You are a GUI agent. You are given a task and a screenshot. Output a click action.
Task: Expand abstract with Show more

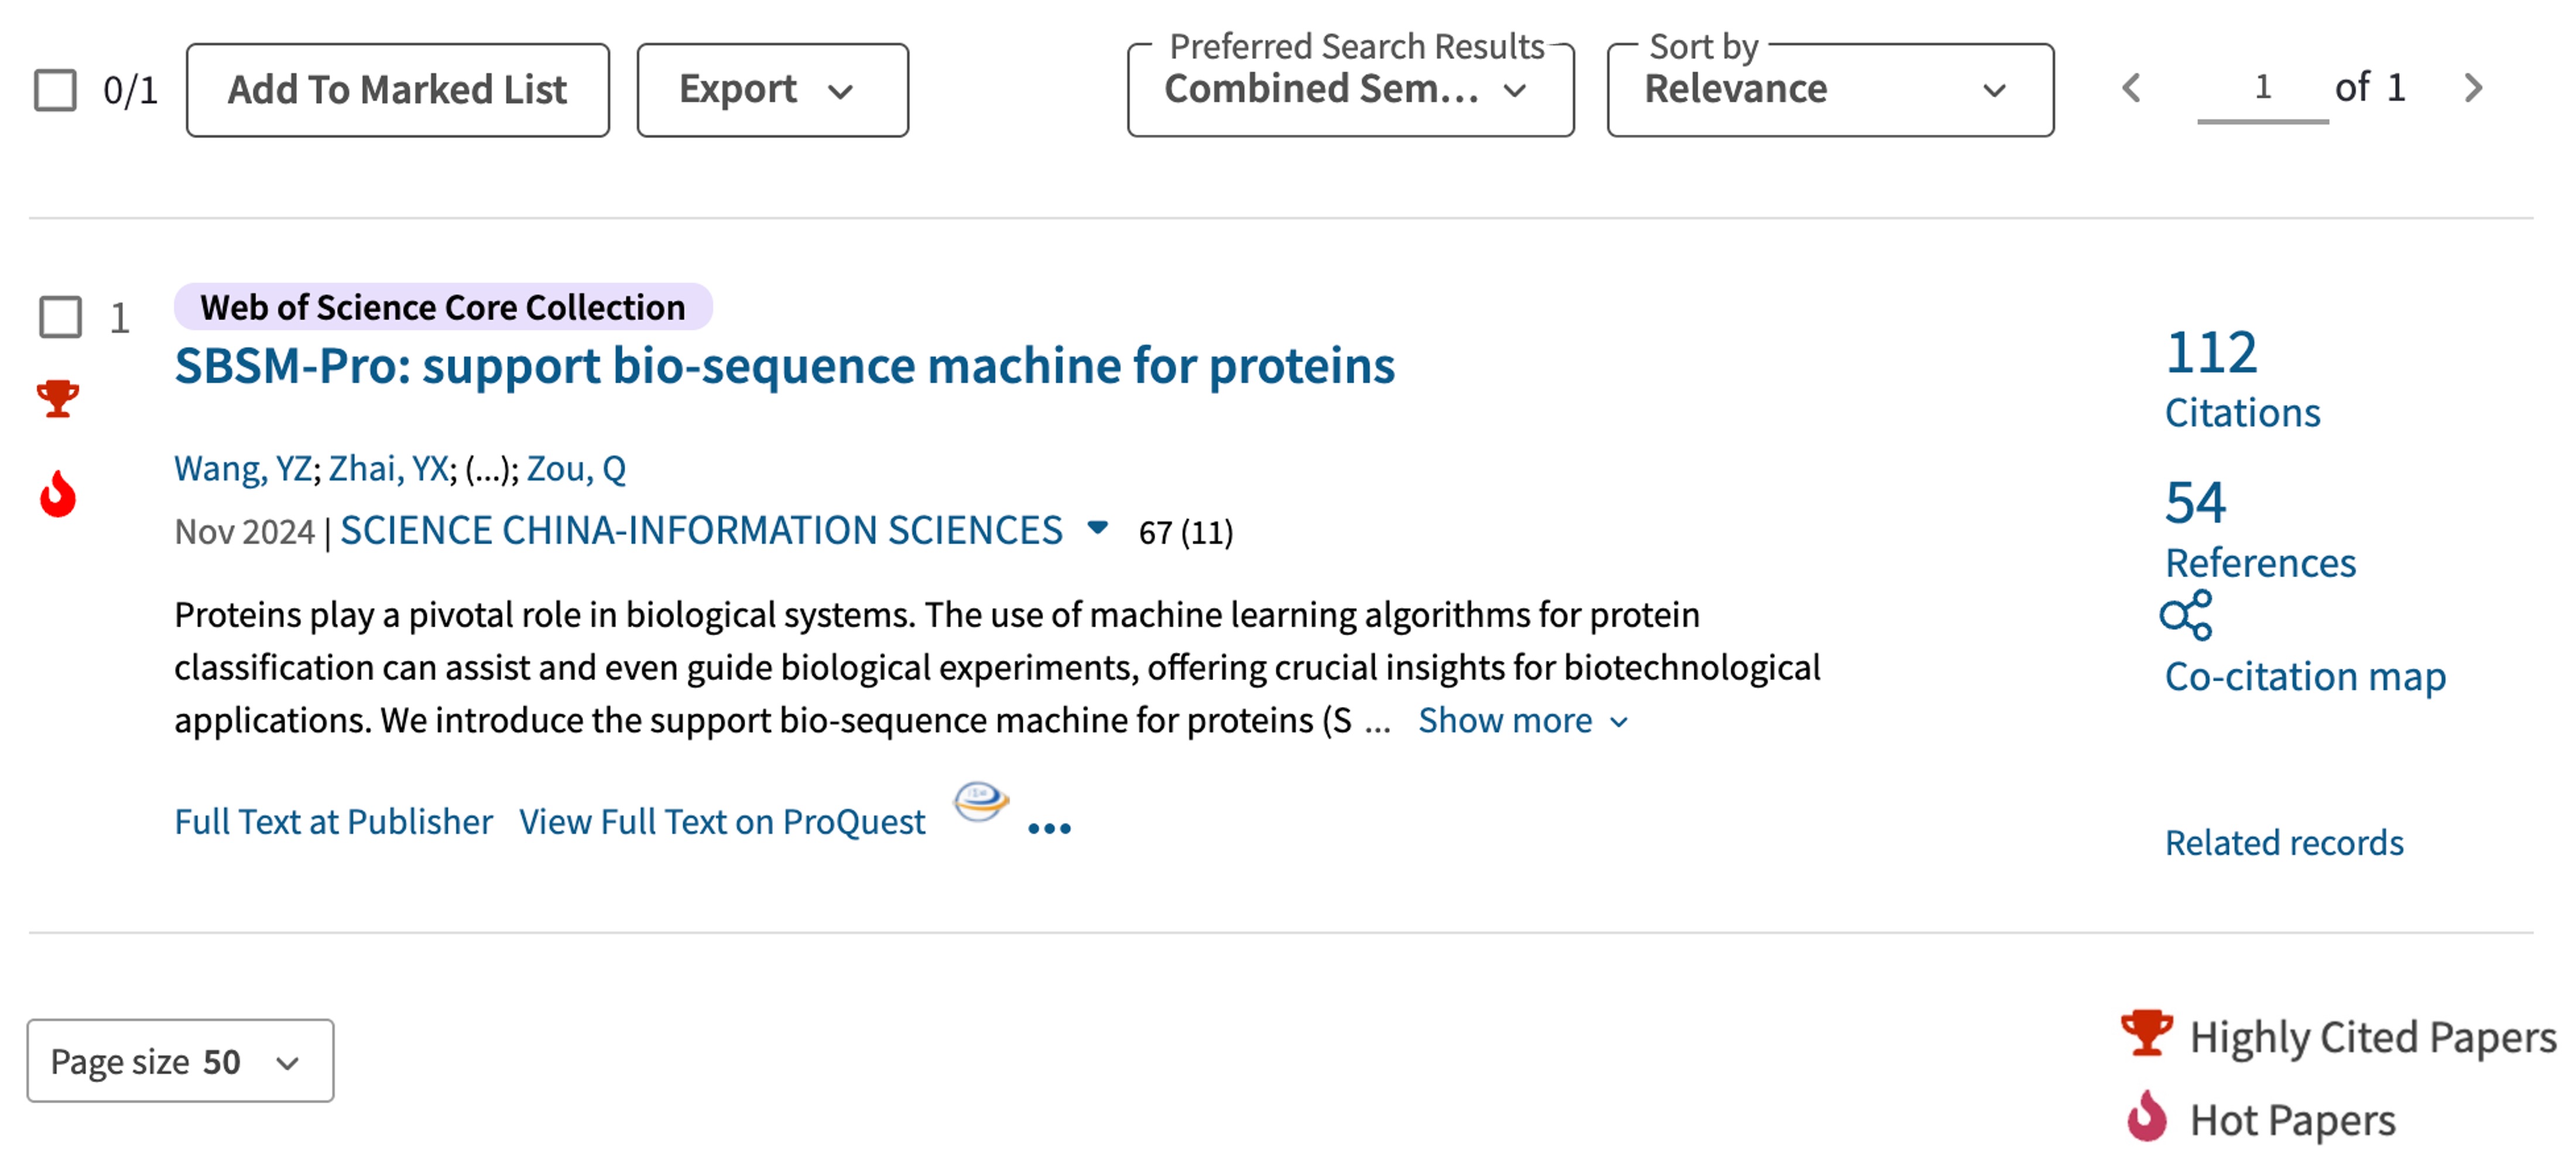(1523, 720)
